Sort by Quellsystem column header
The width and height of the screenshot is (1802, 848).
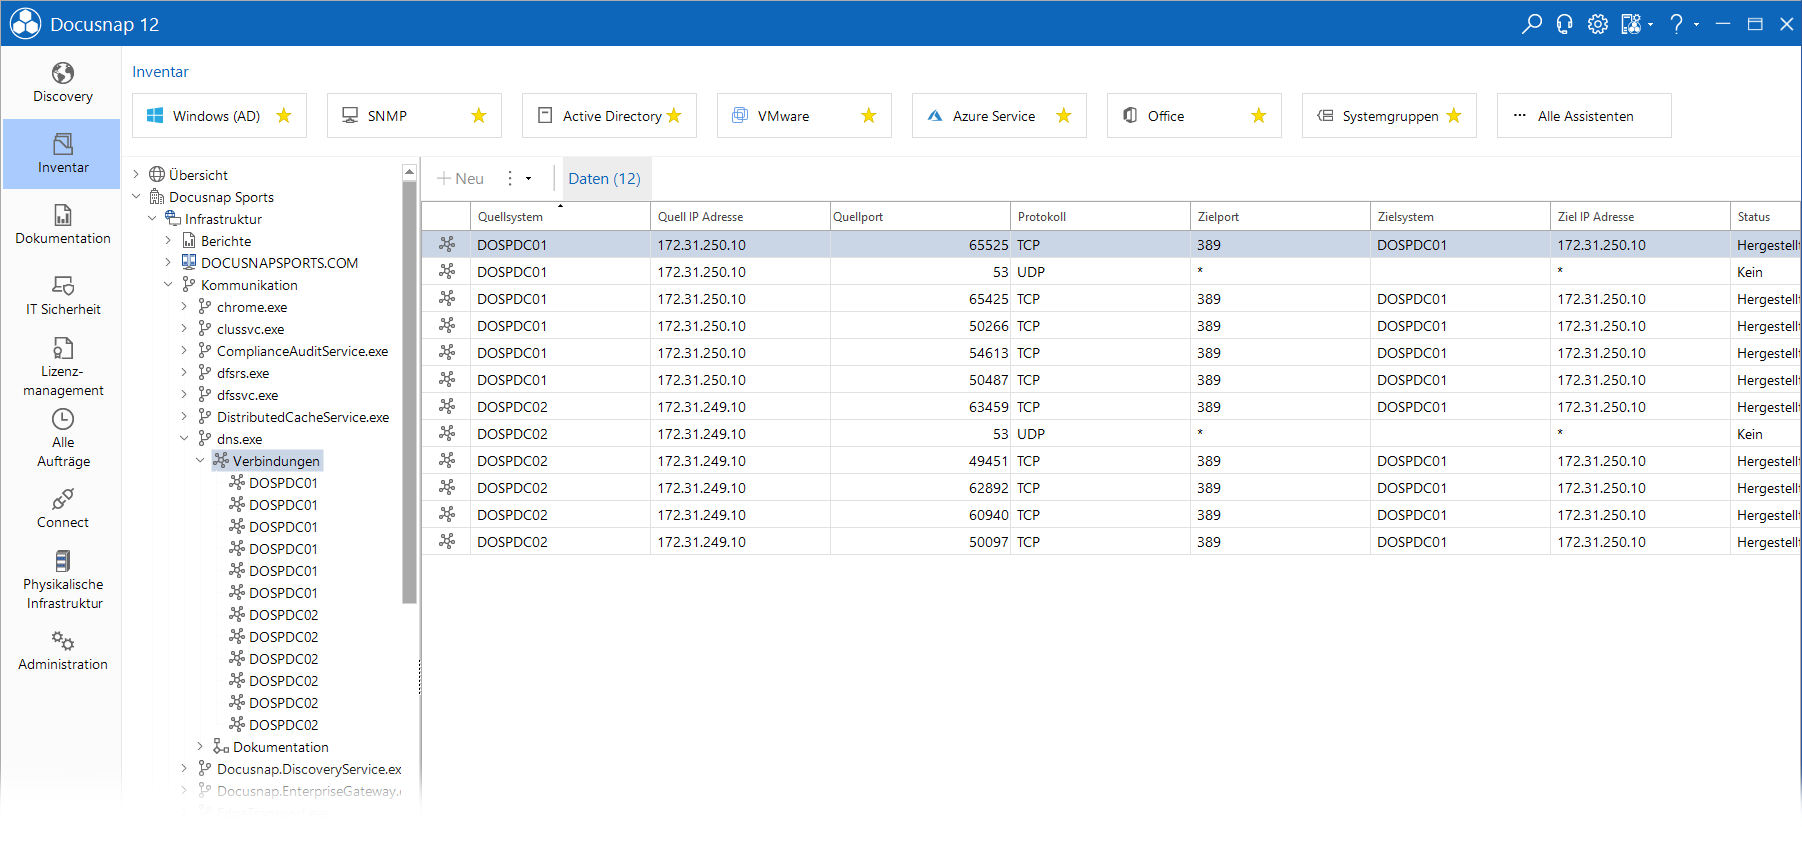(x=560, y=217)
